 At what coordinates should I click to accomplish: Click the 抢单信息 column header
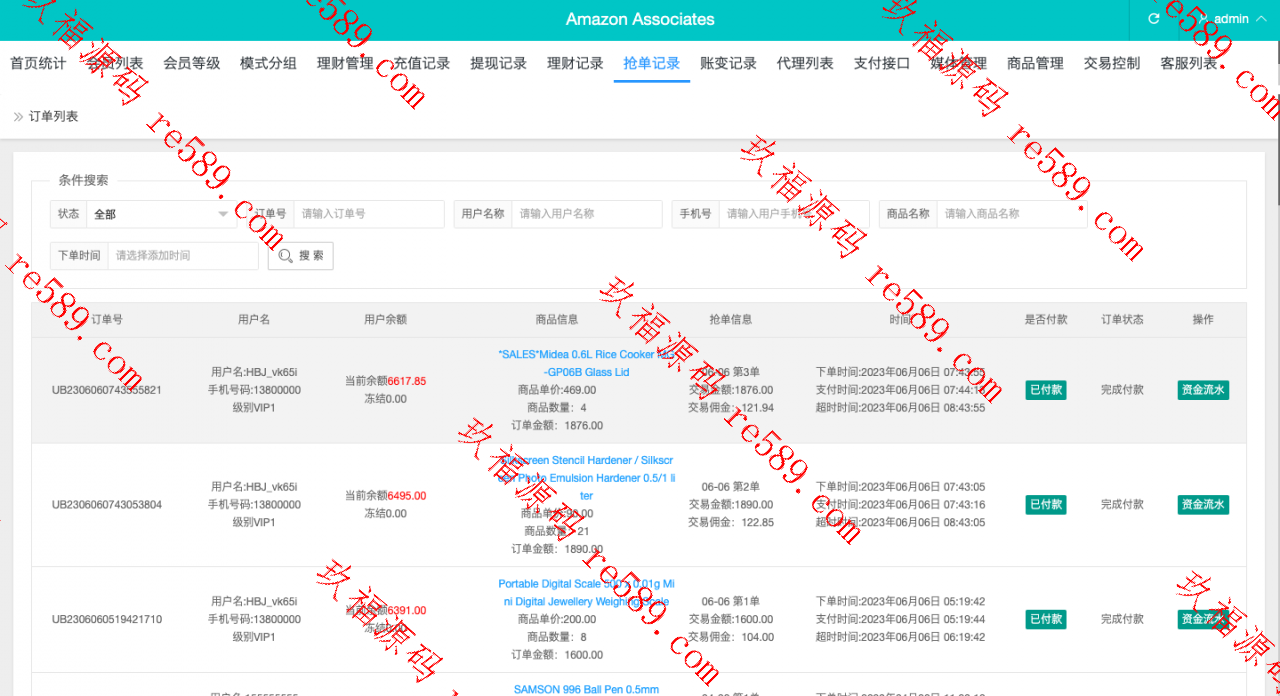(730, 320)
